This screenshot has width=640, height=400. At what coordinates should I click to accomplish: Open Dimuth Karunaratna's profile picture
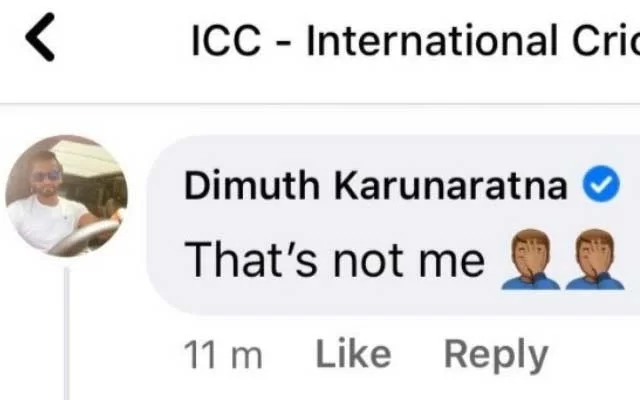tap(67, 196)
